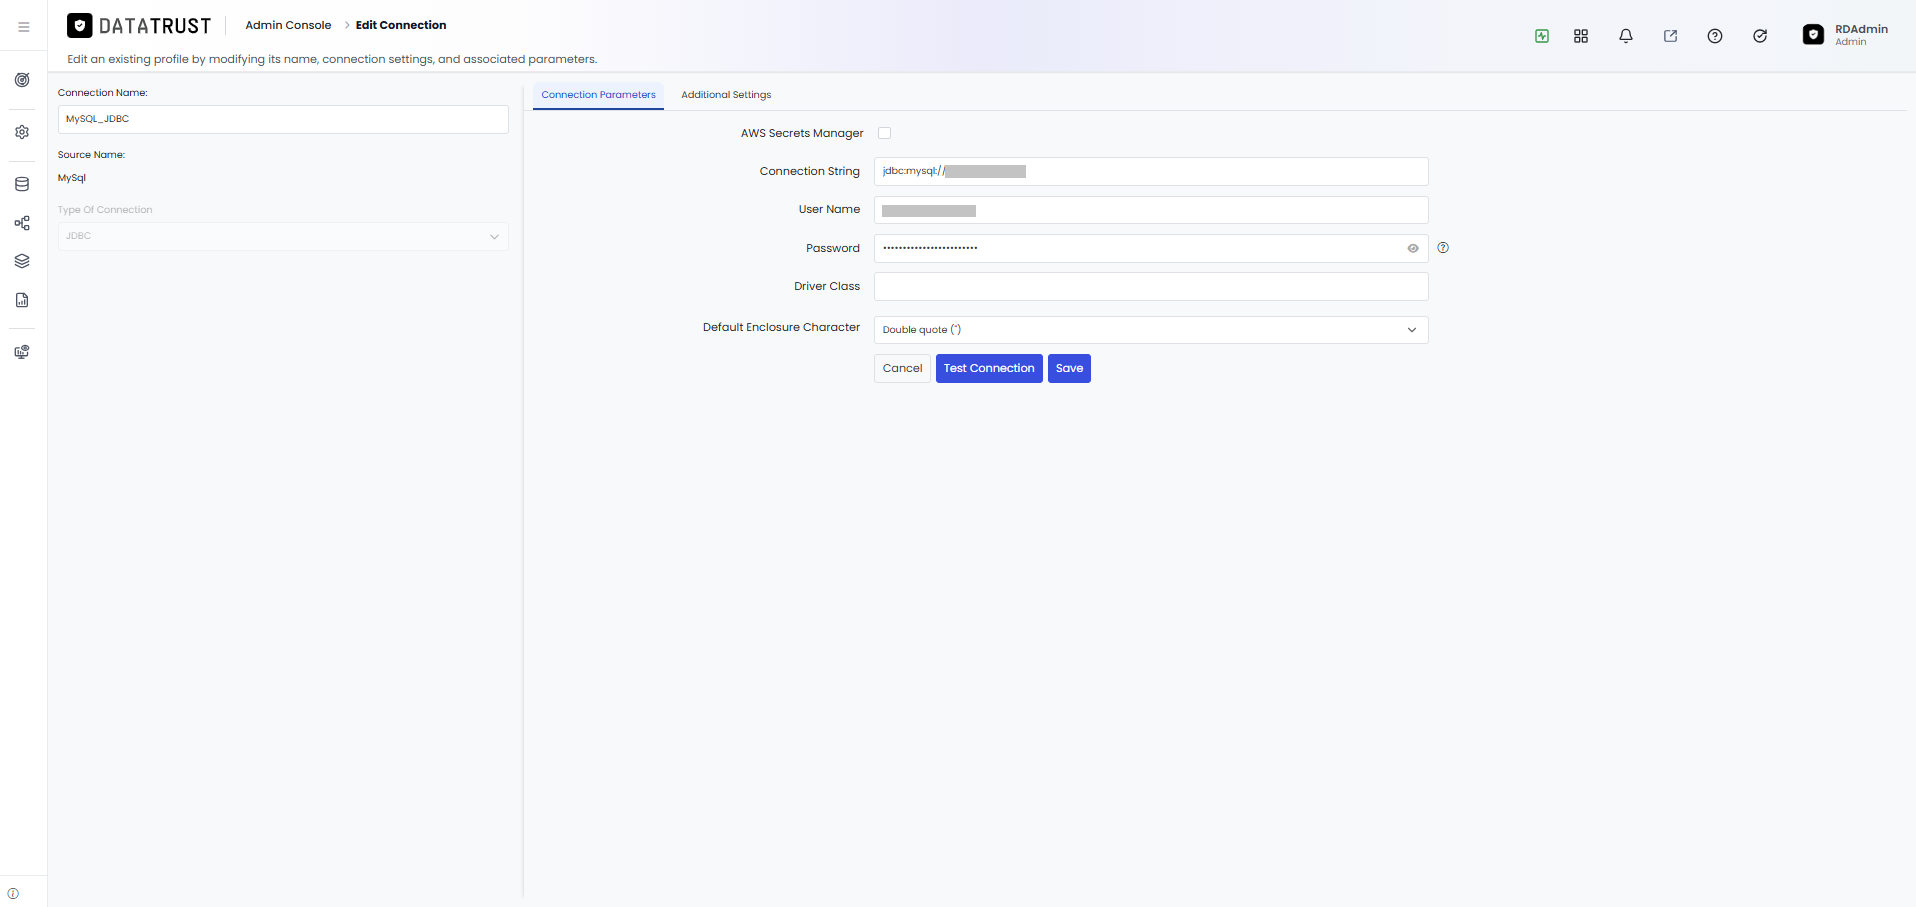Click the User Name input field
1916x907 pixels.
pyautogui.click(x=1151, y=210)
